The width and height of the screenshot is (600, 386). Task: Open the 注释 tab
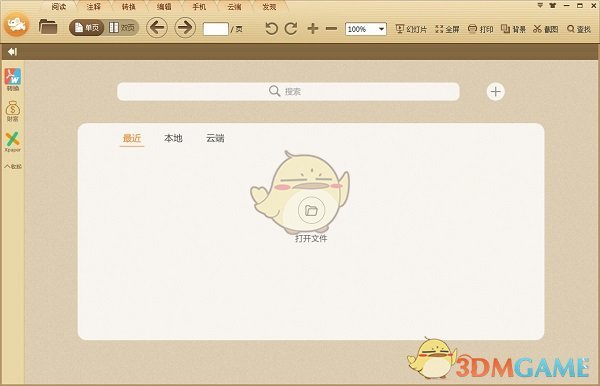93,7
